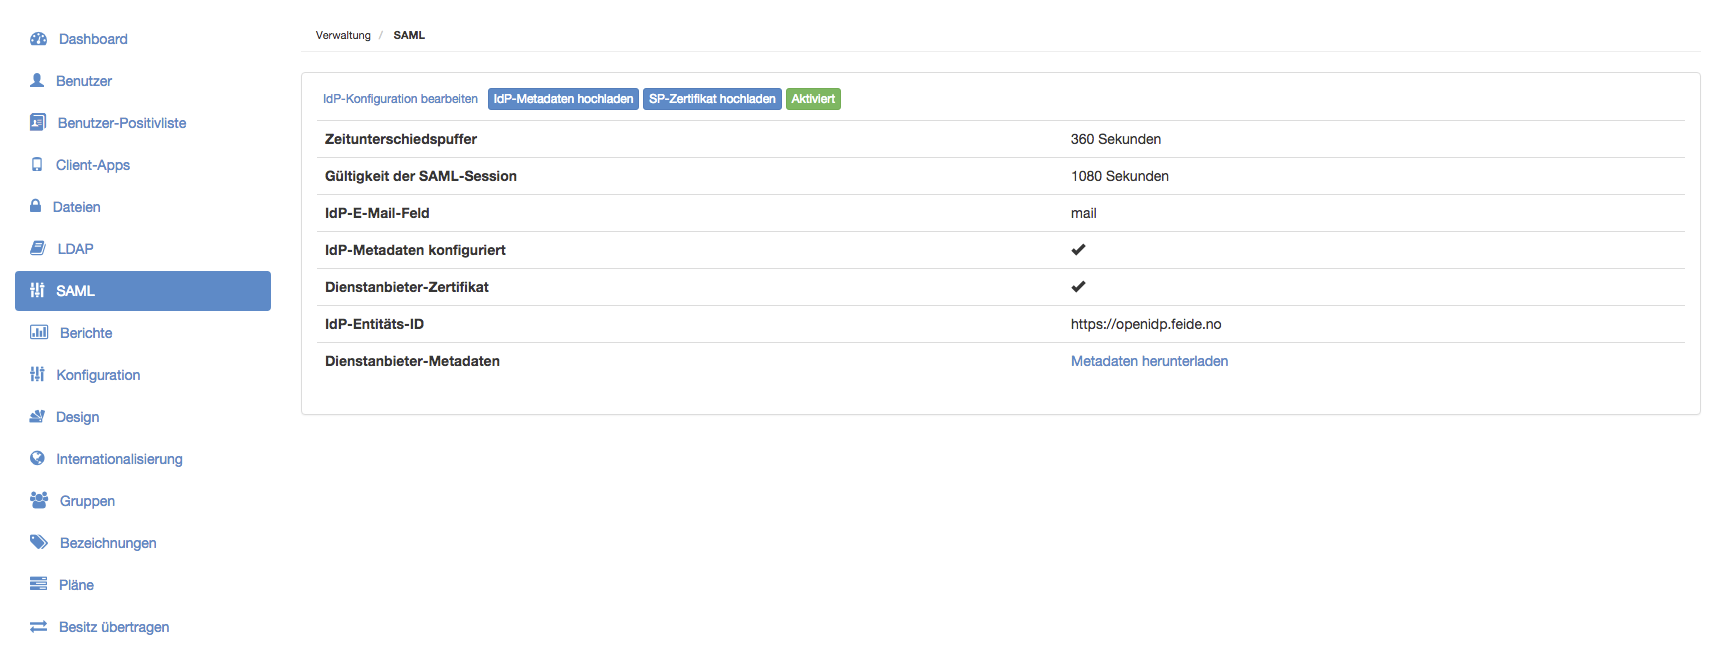Click SP-Zertifikat hochladen button

click(x=712, y=99)
